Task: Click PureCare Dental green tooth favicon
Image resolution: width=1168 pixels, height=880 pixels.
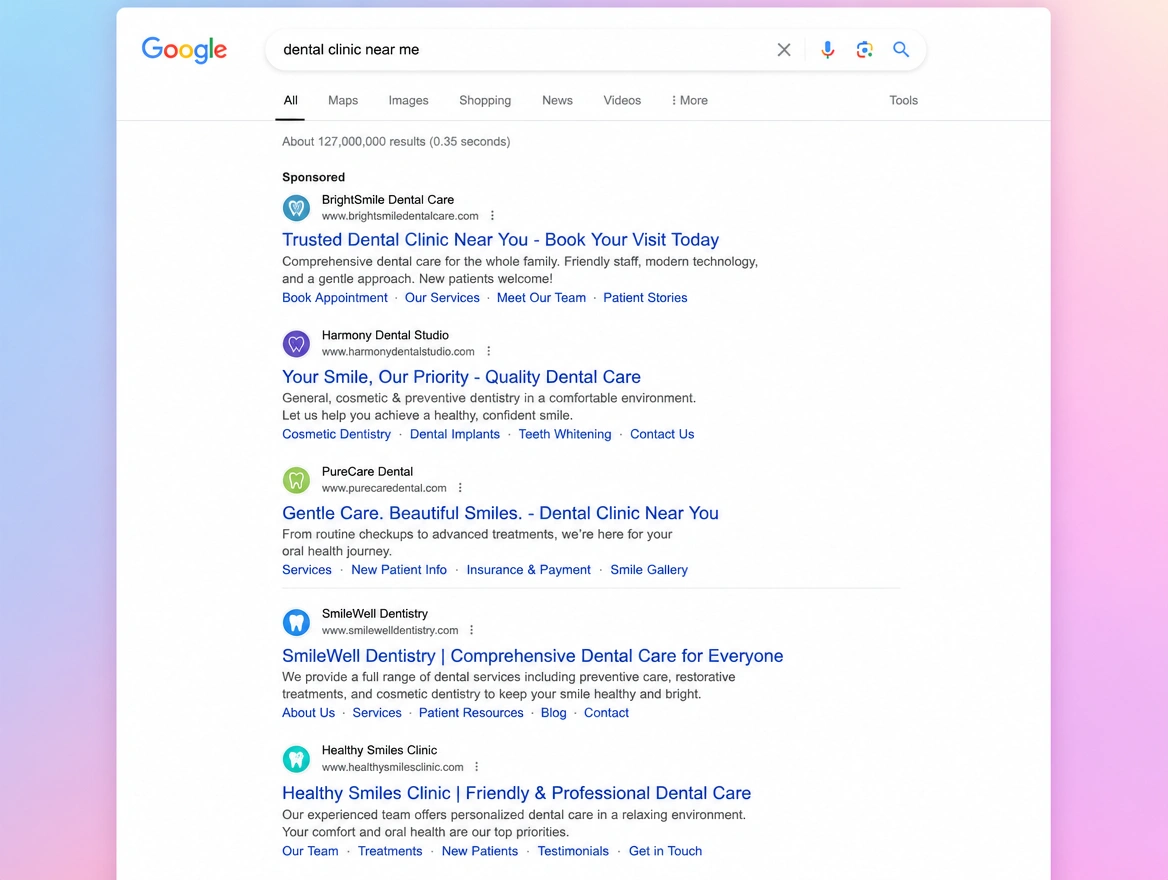Action: pyautogui.click(x=296, y=480)
